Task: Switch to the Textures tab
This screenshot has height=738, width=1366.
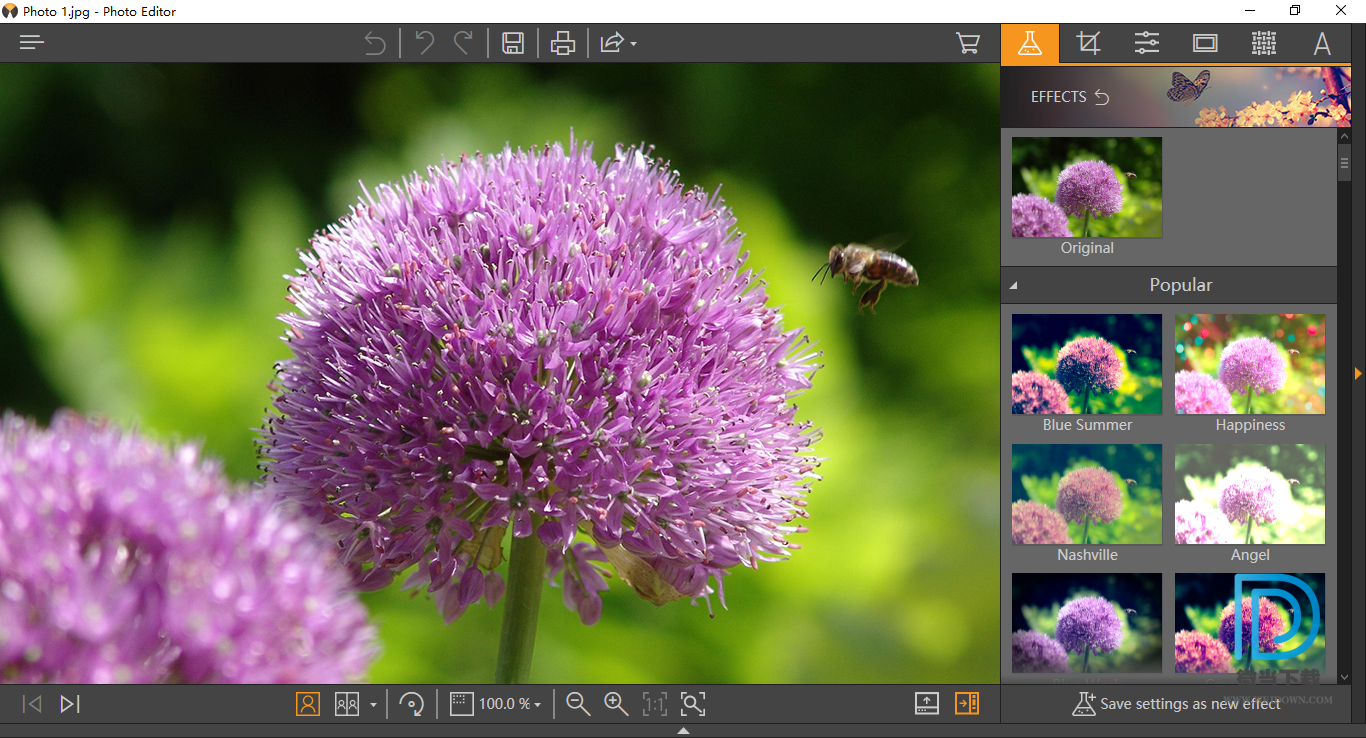Action: (1264, 43)
